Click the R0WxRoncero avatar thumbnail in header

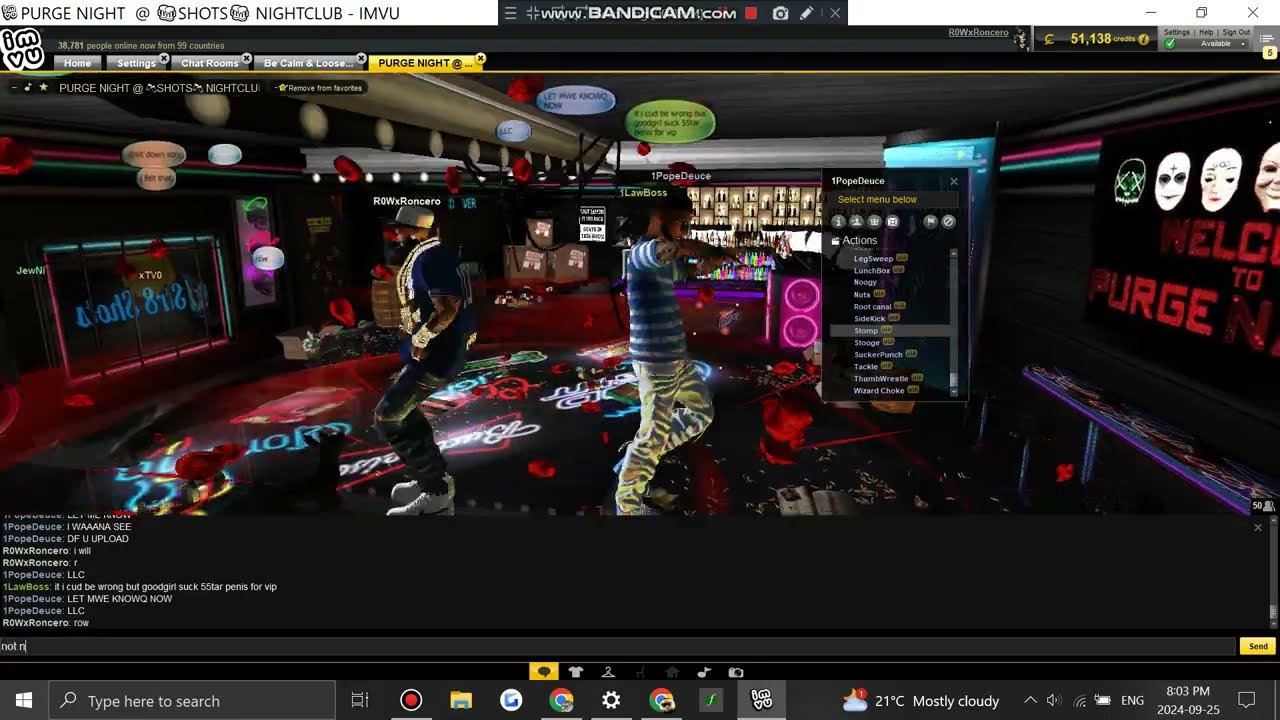1021,38
